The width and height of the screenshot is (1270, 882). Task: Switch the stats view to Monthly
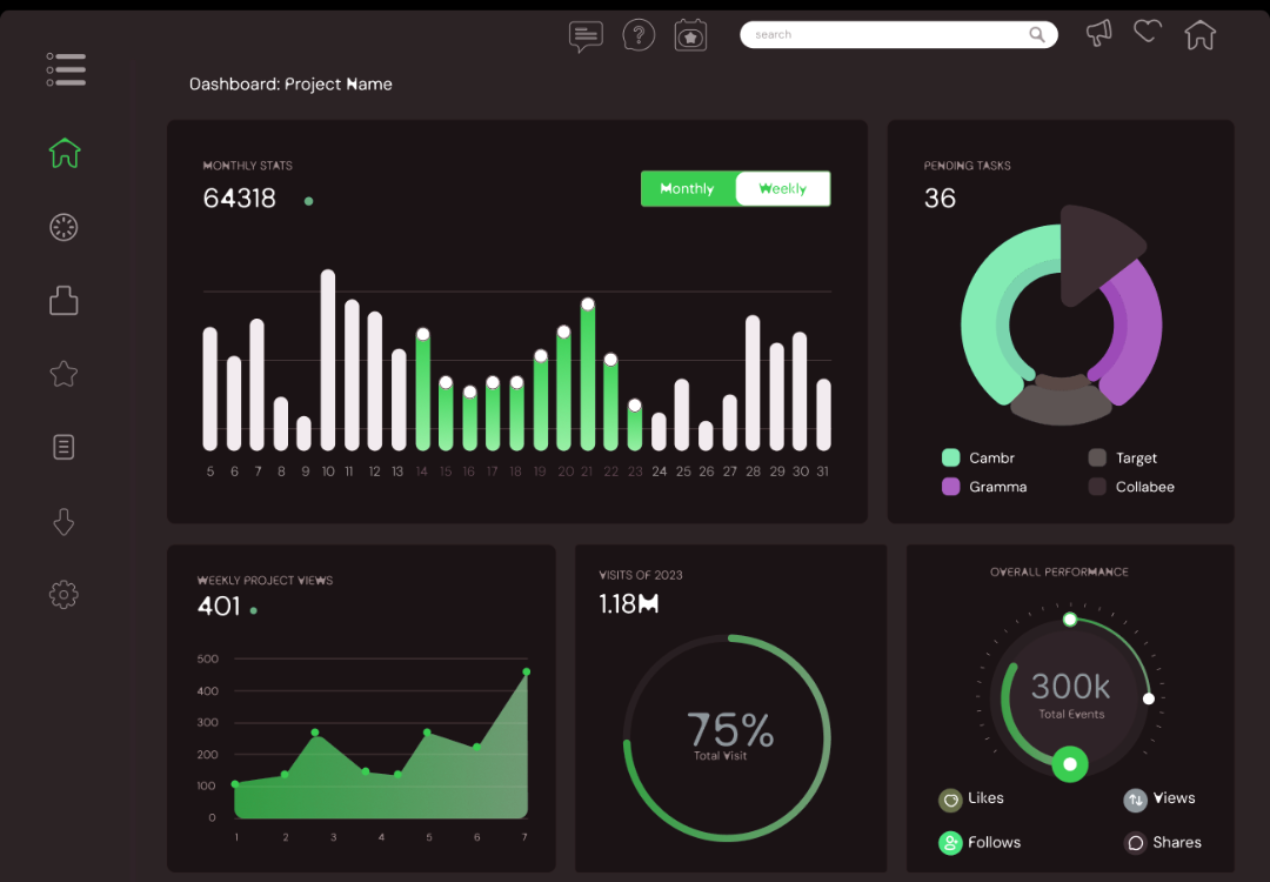tap(688, 189)
